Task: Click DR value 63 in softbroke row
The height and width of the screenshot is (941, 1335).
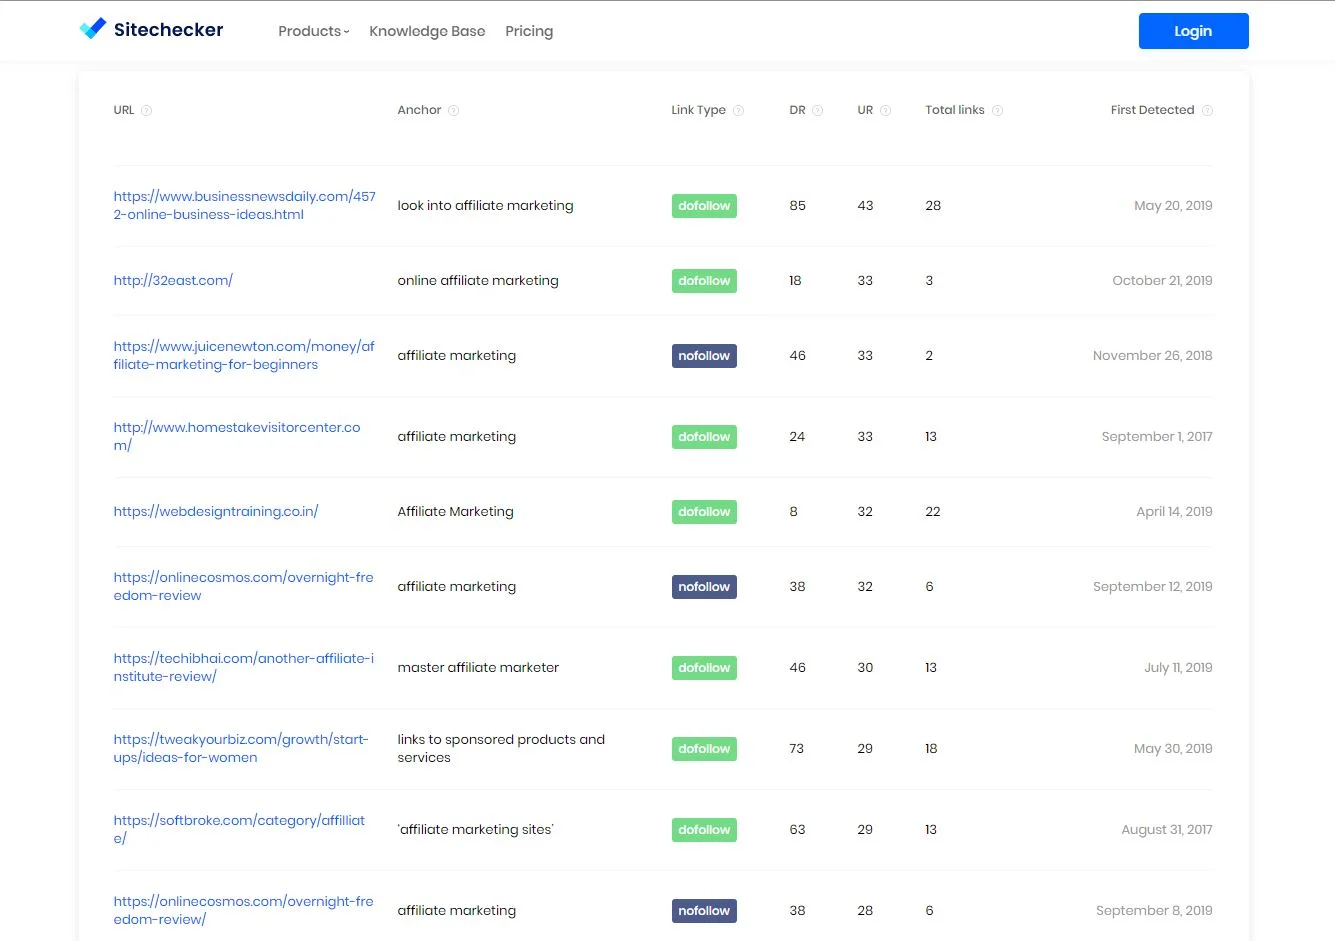Action: tap(797, 829)
